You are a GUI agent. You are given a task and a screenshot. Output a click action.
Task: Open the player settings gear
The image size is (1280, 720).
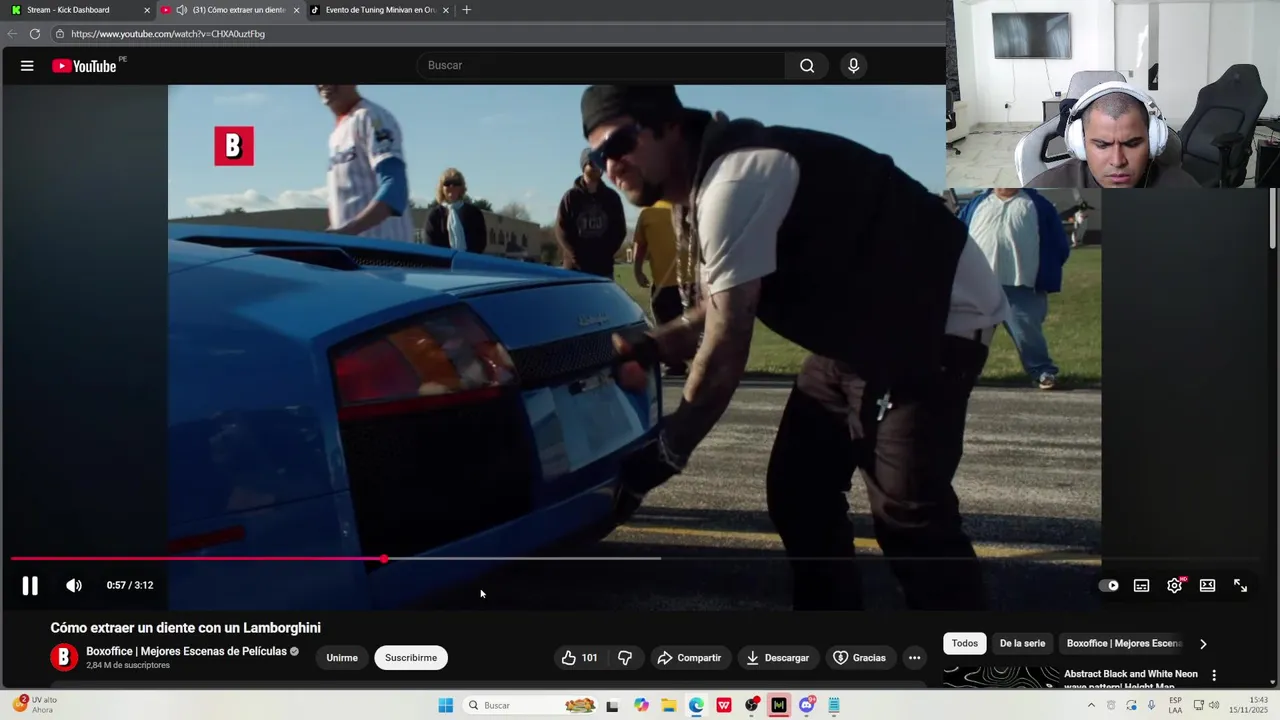coord(1175,586)
